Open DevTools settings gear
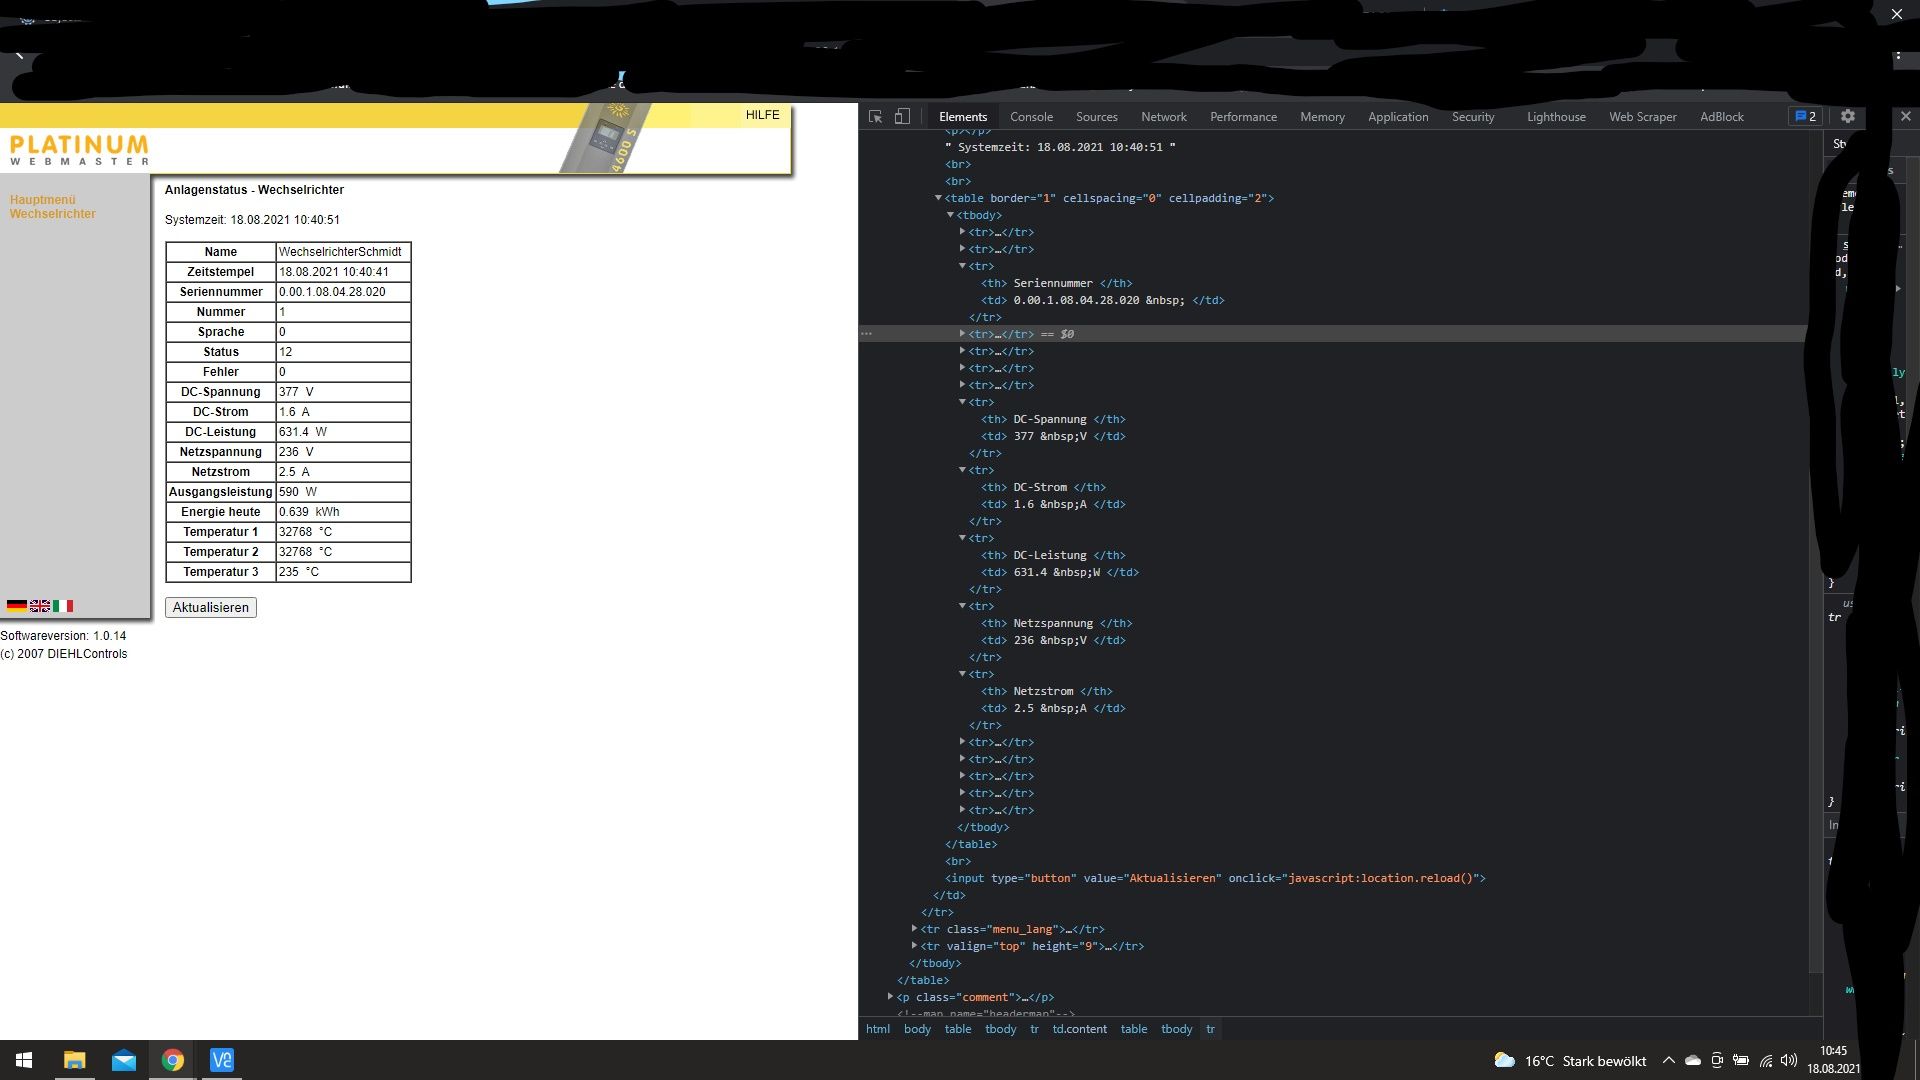Screen dimensions: 1920x1080 pos(1848,116)
